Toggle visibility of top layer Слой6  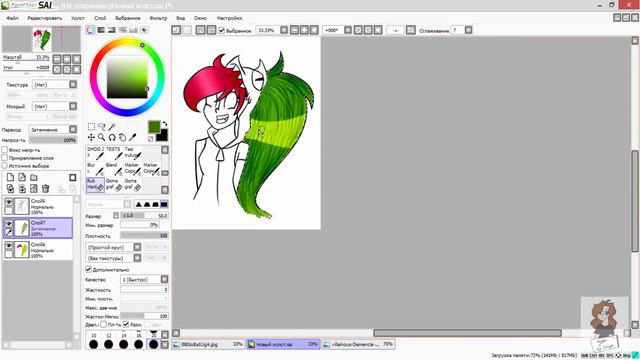[8, 202]
